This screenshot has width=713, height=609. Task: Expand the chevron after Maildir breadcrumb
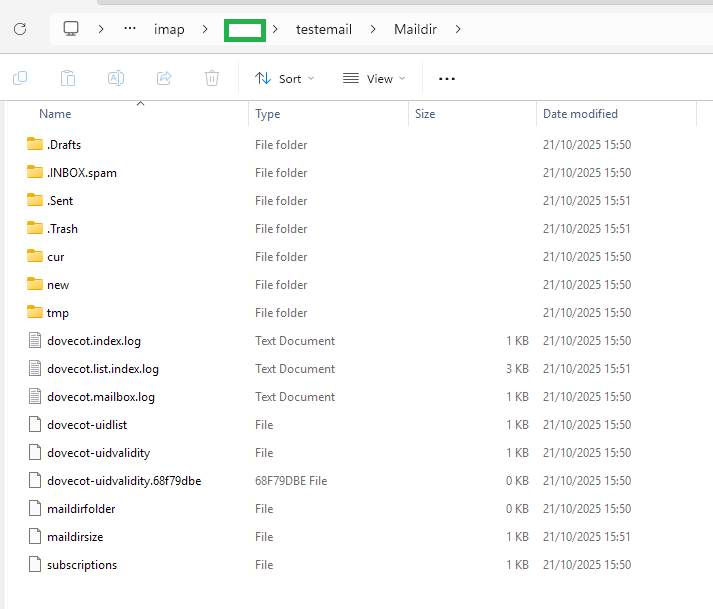tap(458, 29)
